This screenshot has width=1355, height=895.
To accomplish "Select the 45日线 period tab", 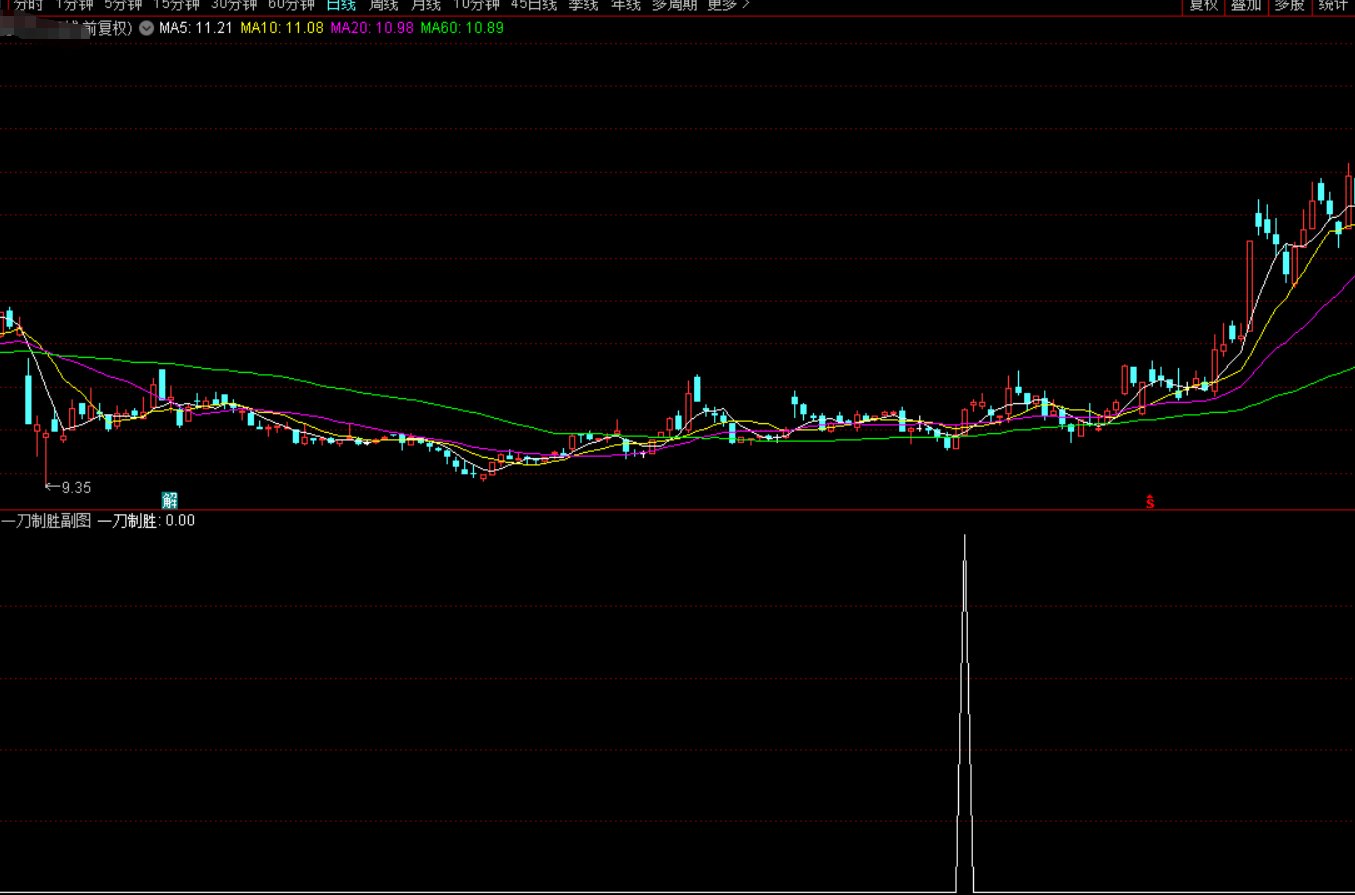I will 534,5.
